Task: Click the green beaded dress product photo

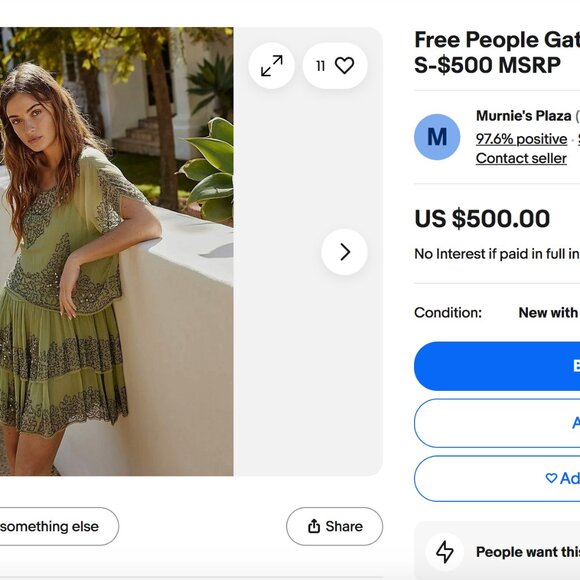Action: (117, 252)
